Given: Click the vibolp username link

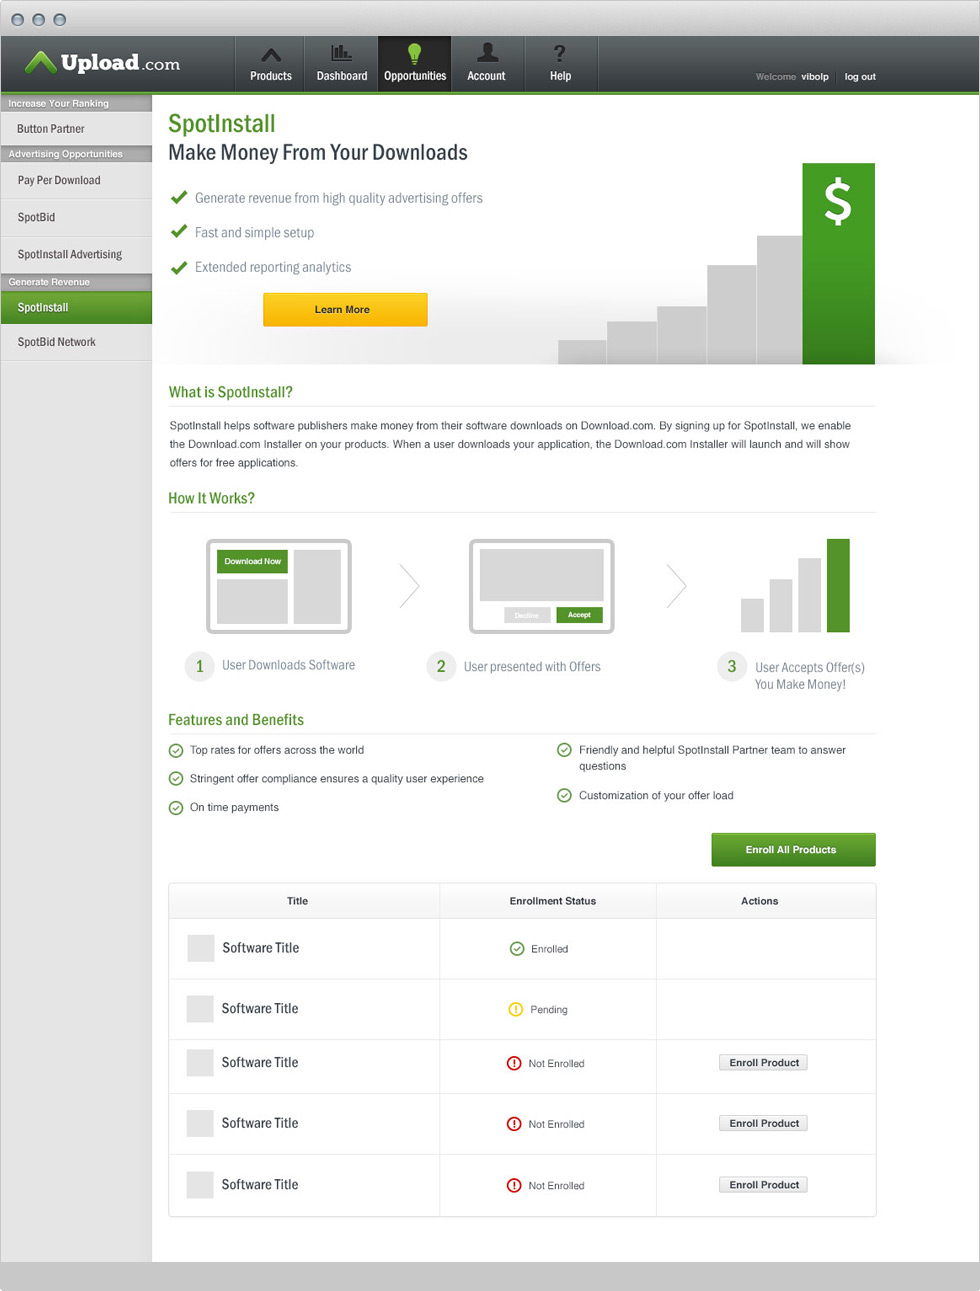Looking at the screenshot, I should [x=815, y=77].
